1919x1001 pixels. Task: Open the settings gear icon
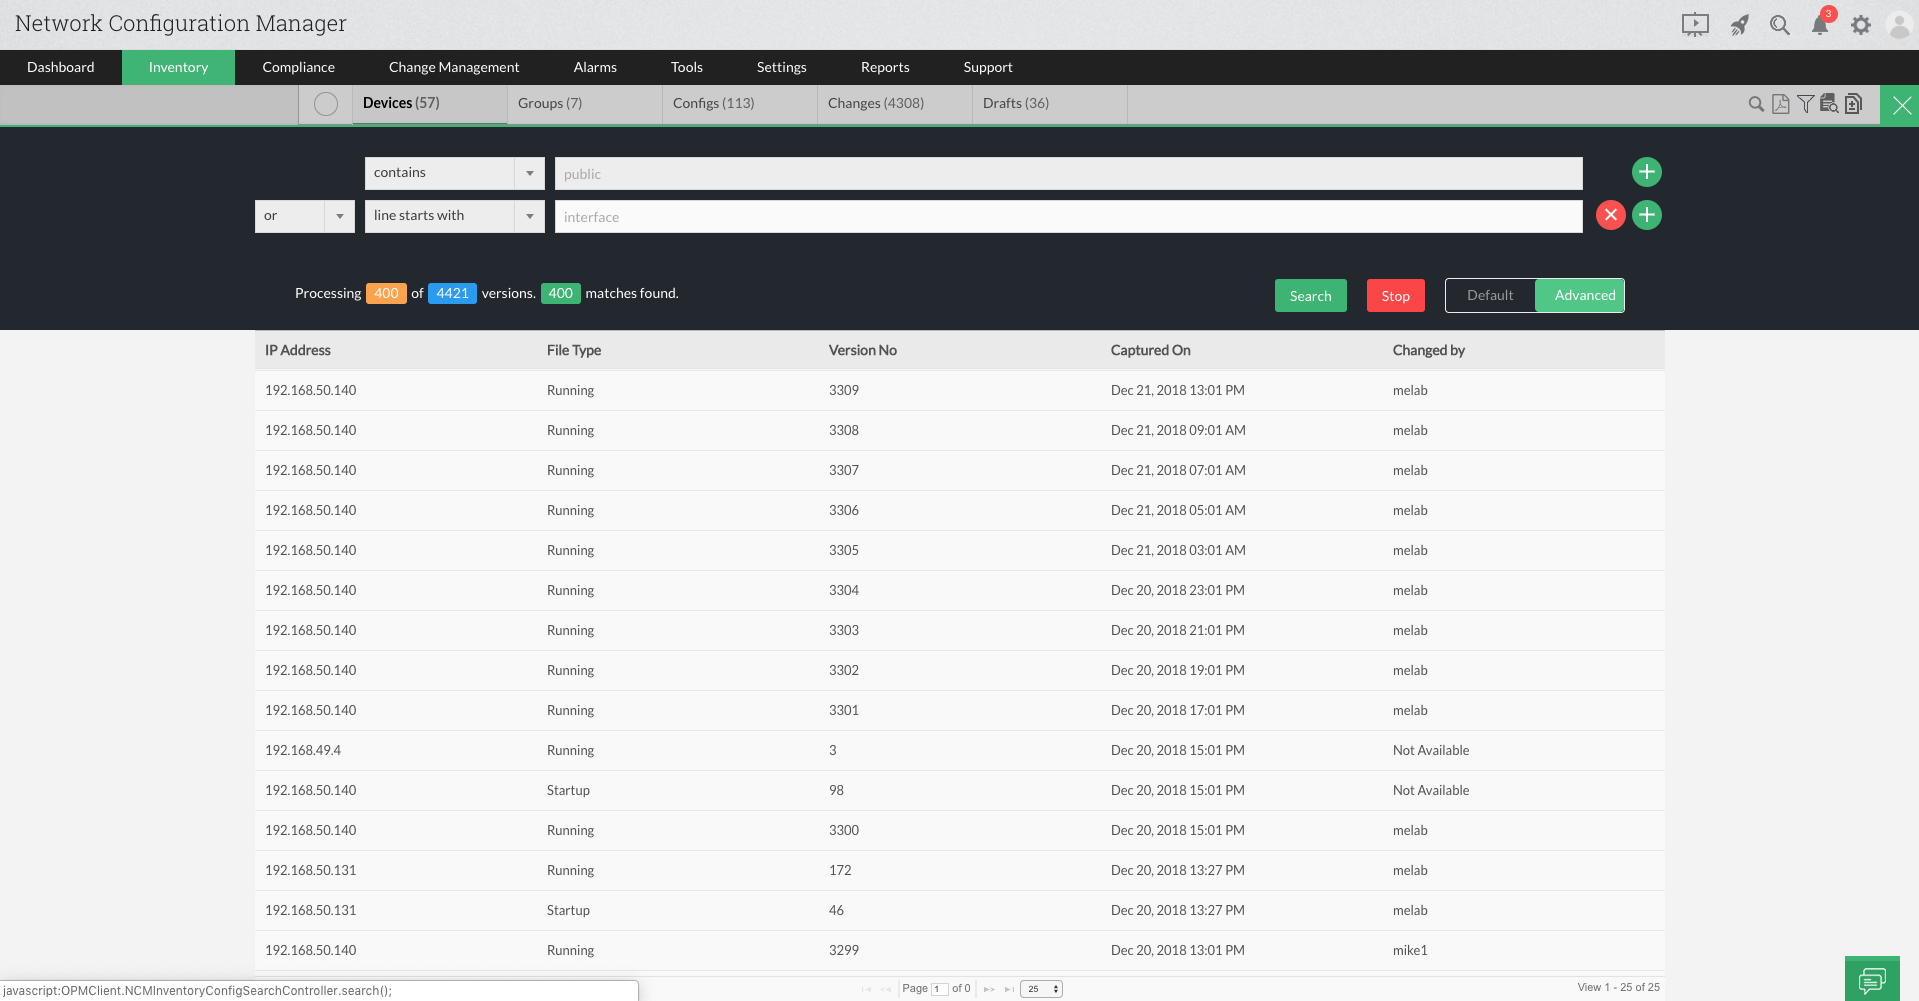(x=1861, y=25)
